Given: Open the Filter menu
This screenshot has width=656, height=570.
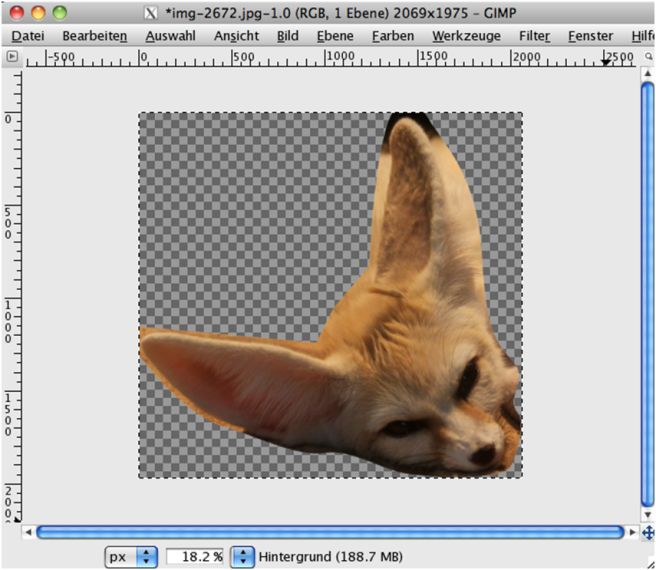Looking at the screenshot, I should [535, 36].
